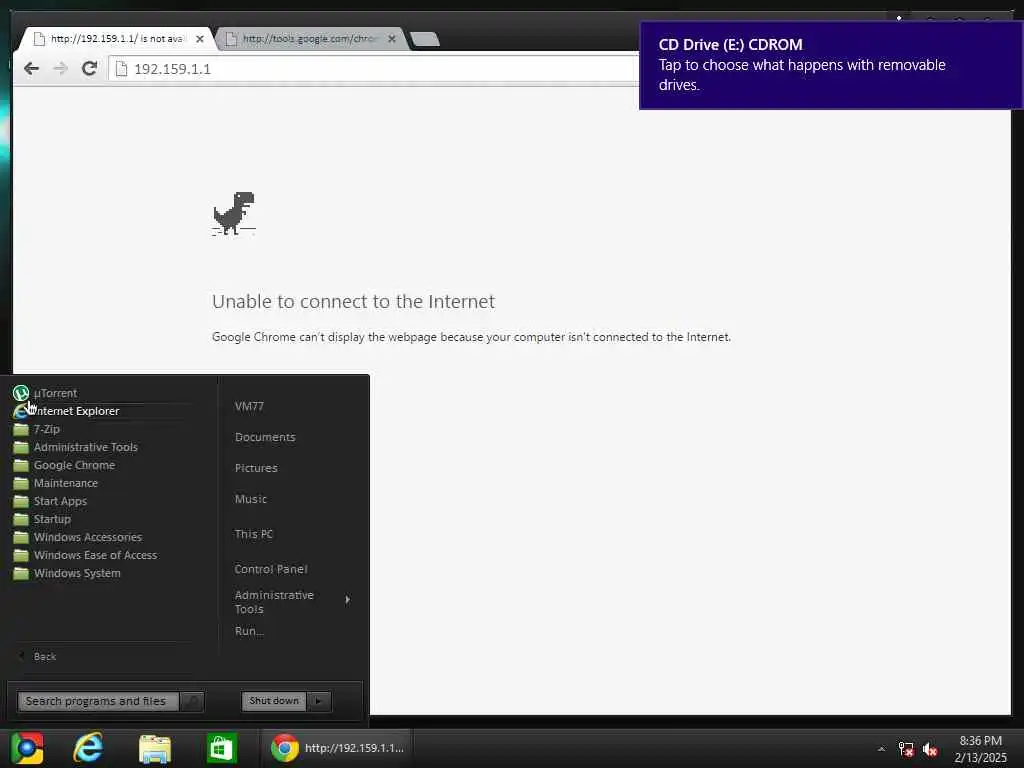Click the Shut down button

click(x=274, y=701)
